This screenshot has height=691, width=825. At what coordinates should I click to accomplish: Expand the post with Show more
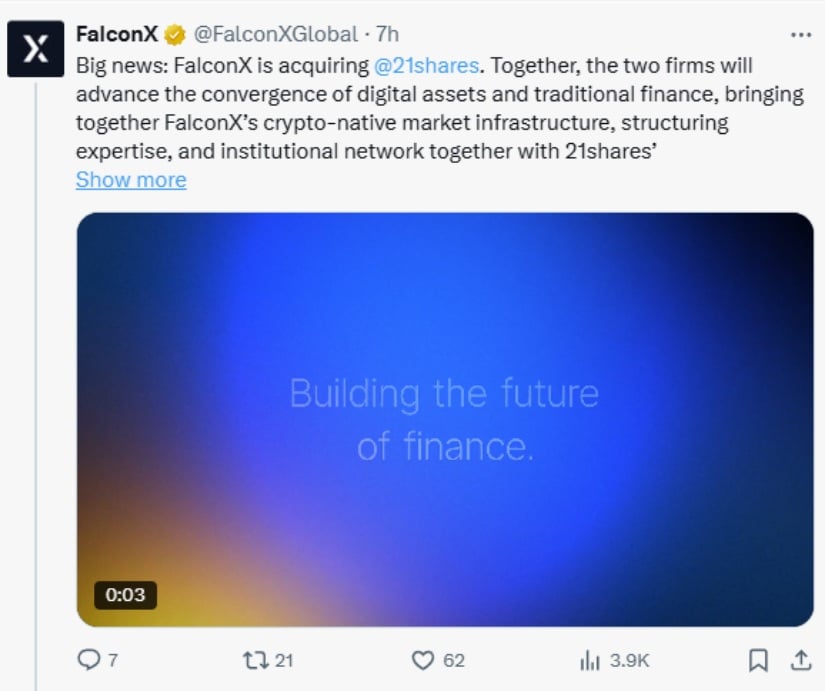(x=131, y=180)
